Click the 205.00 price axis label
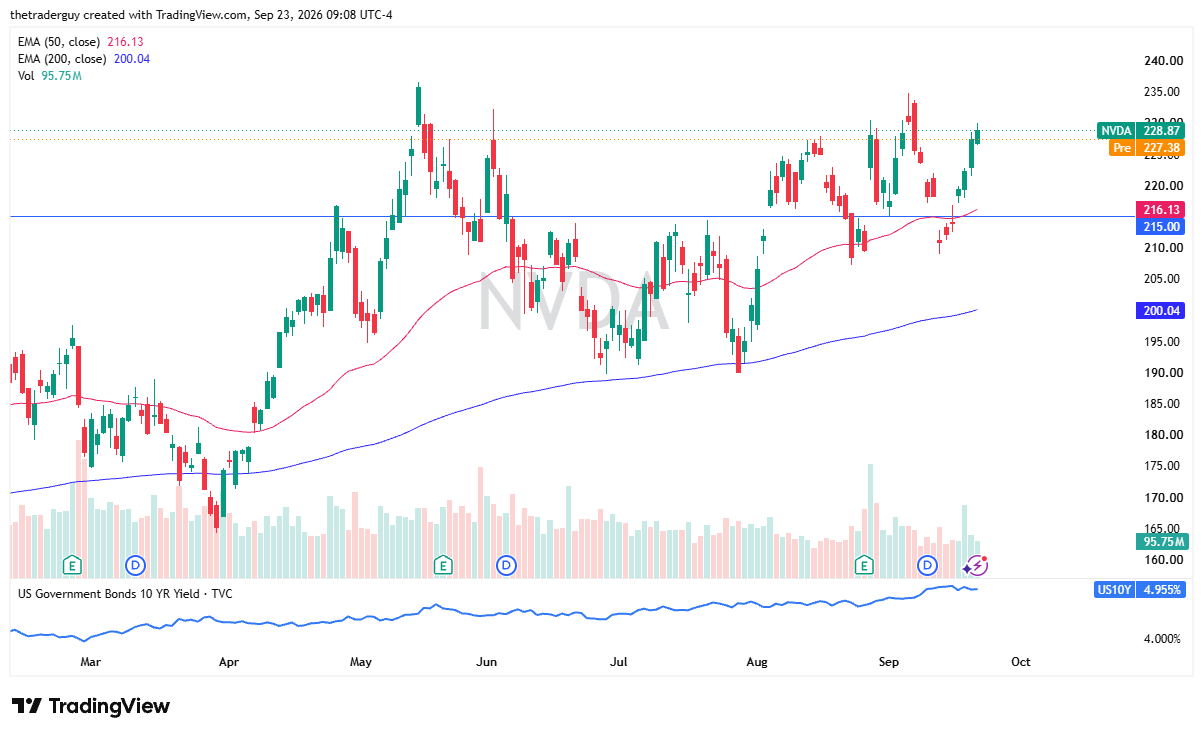 point(1164,279)
